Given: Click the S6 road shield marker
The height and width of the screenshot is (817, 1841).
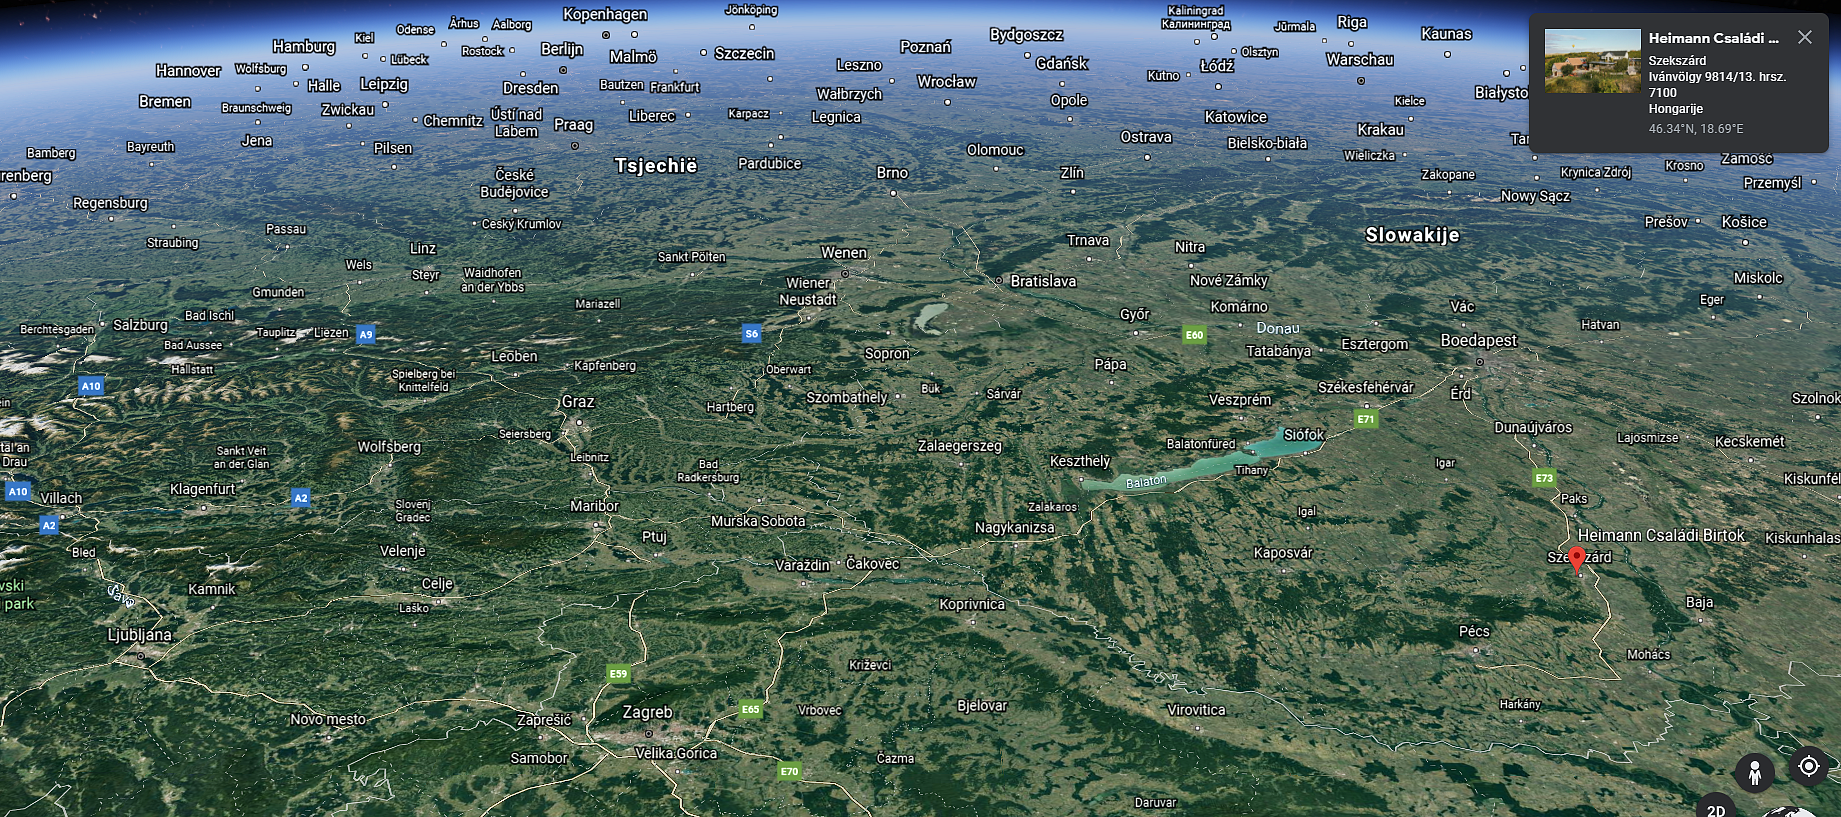Looking at the screenshot, I should coord(751,334).
